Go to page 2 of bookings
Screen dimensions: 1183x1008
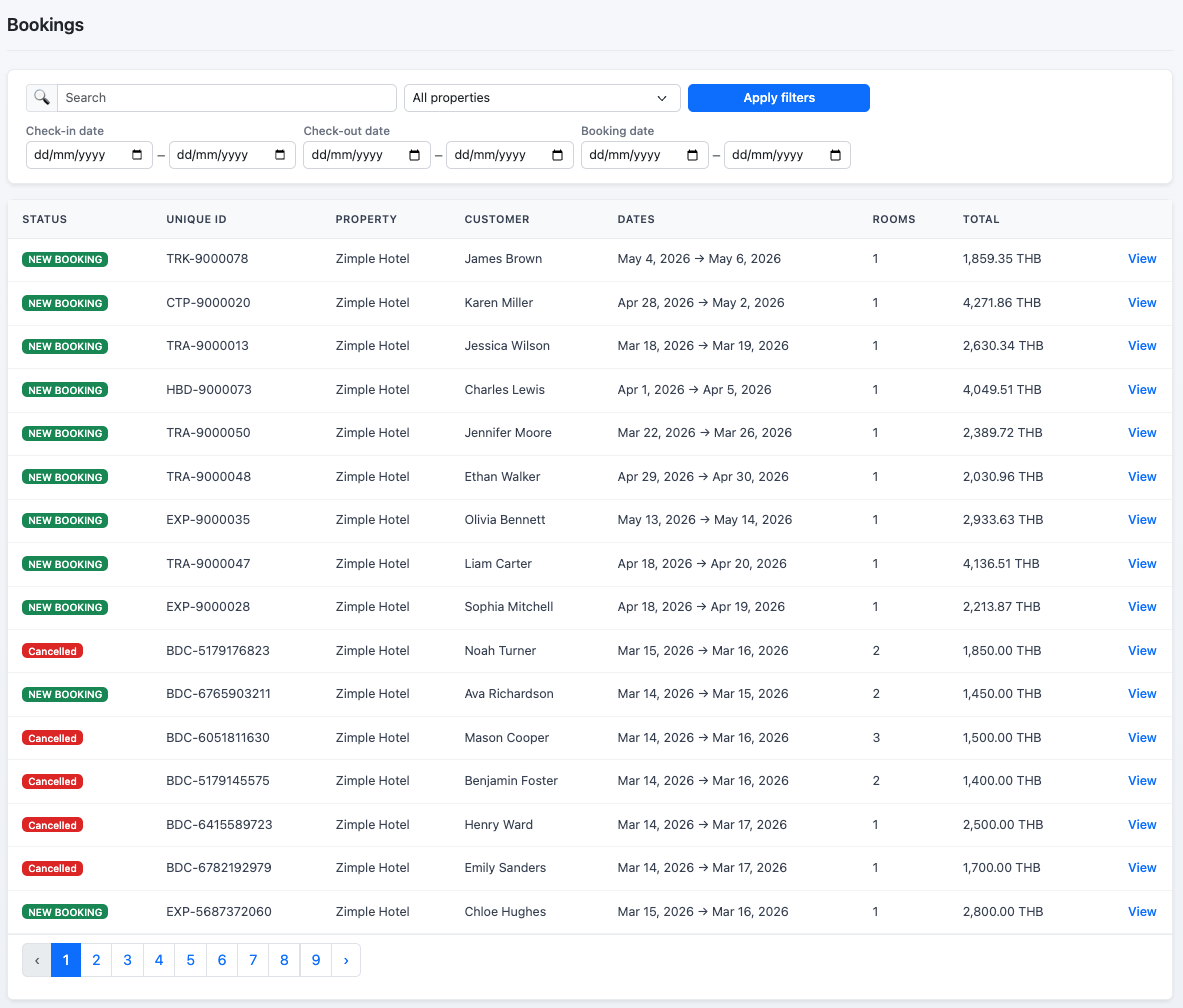point(96,960)
